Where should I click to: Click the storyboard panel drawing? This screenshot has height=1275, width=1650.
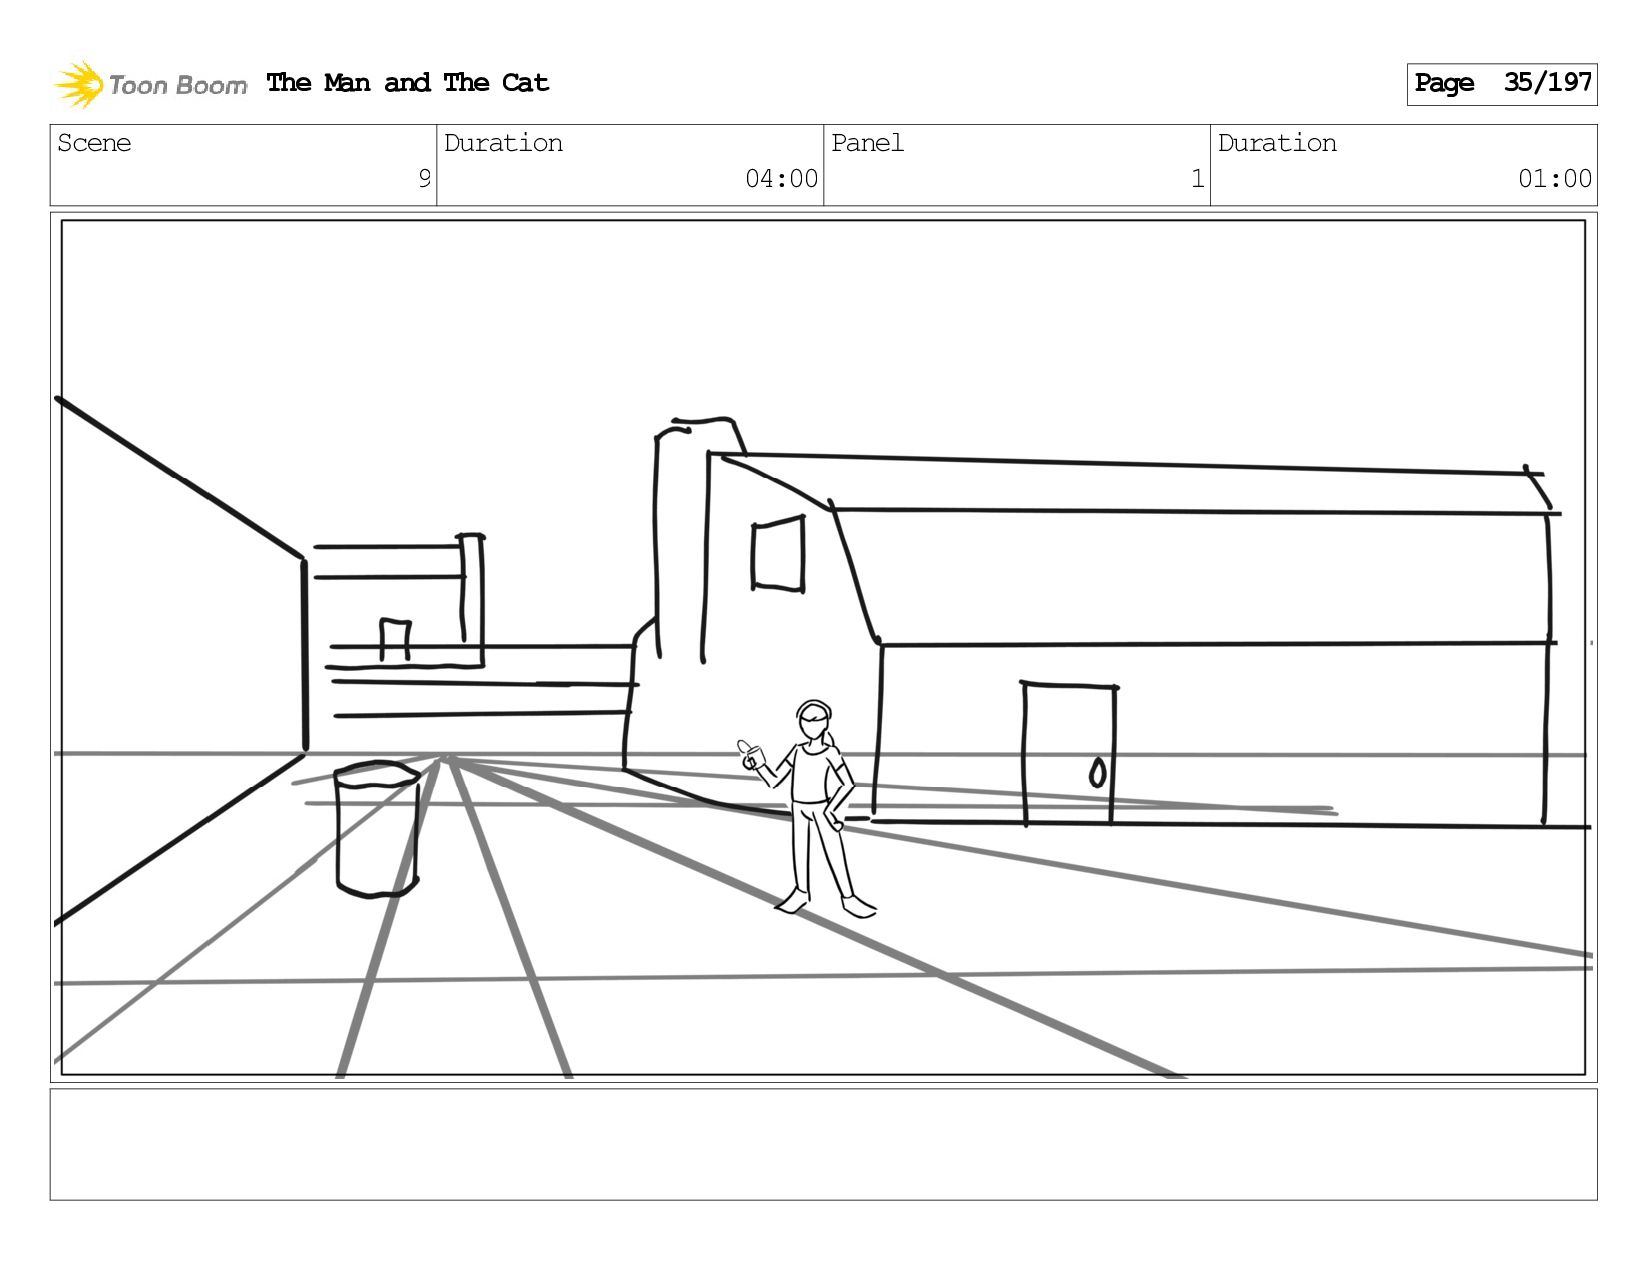tap(823, 647)
